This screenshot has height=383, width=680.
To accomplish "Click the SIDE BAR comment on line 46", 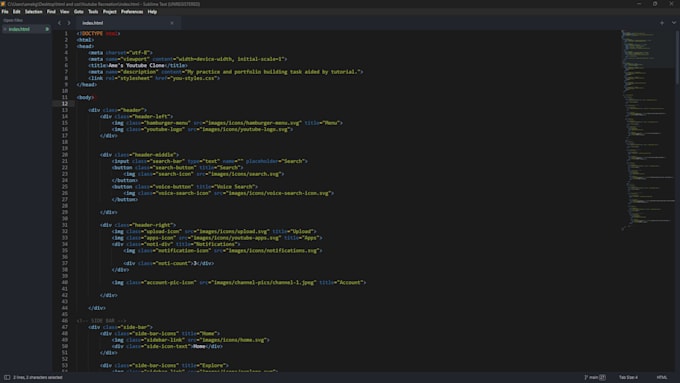I will (x=101, y=321).
